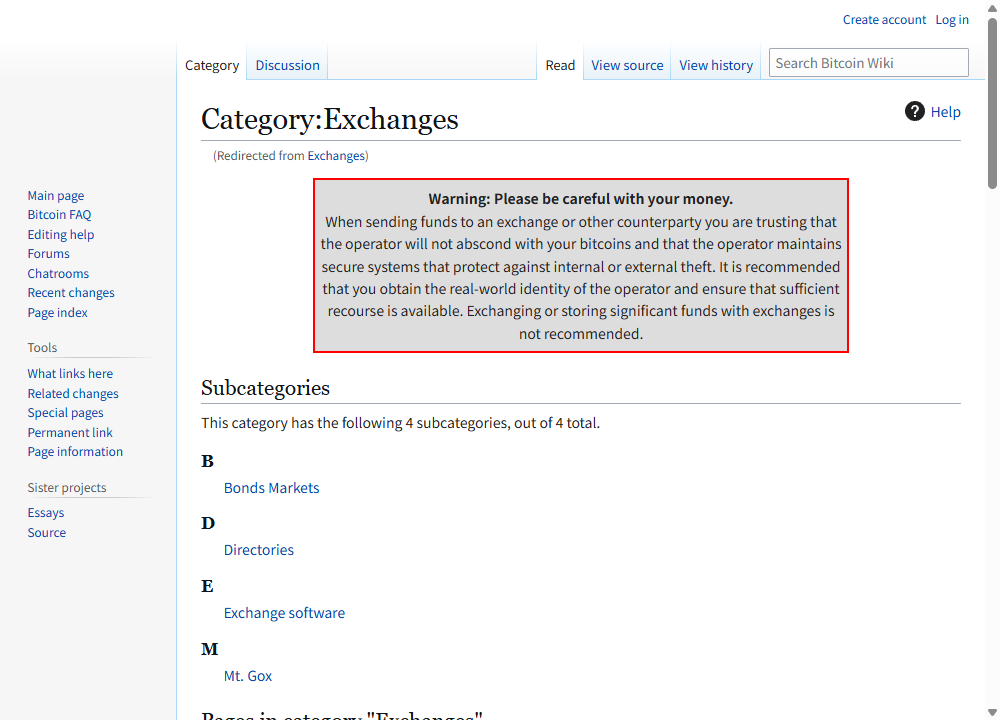Screen dimensions: 1000x720
Task: Open the View source tab
Action: [627, 65]
